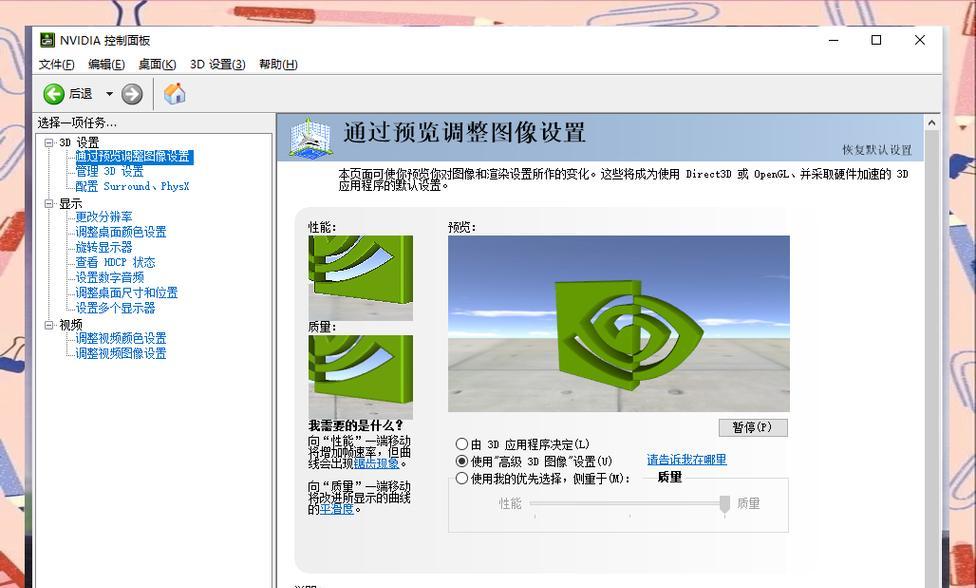Click the 后退 text label
Viewport: 976px width, 588px height.
pyautogui.click(x=81, y=94)
